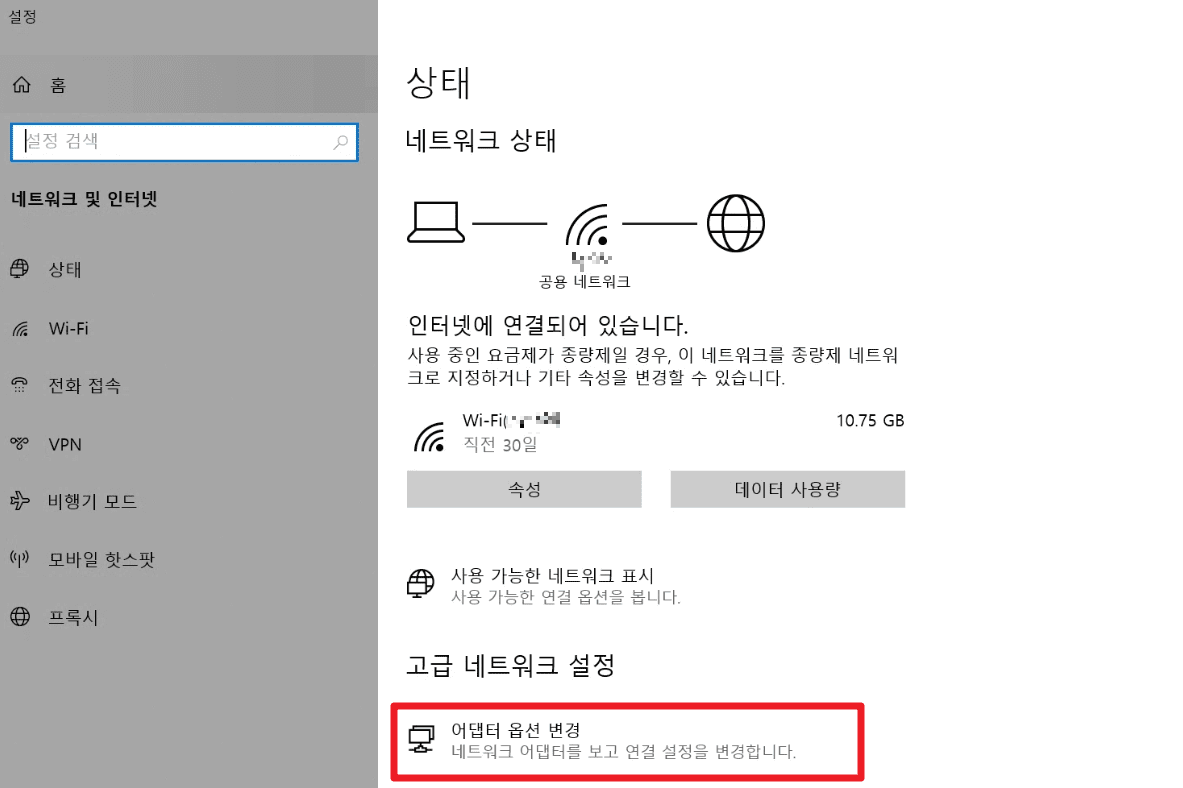This screenshot has width=1183, height=788.
Task: Click the internet globe icon in diagram
Action: click(x=736, y=222)
